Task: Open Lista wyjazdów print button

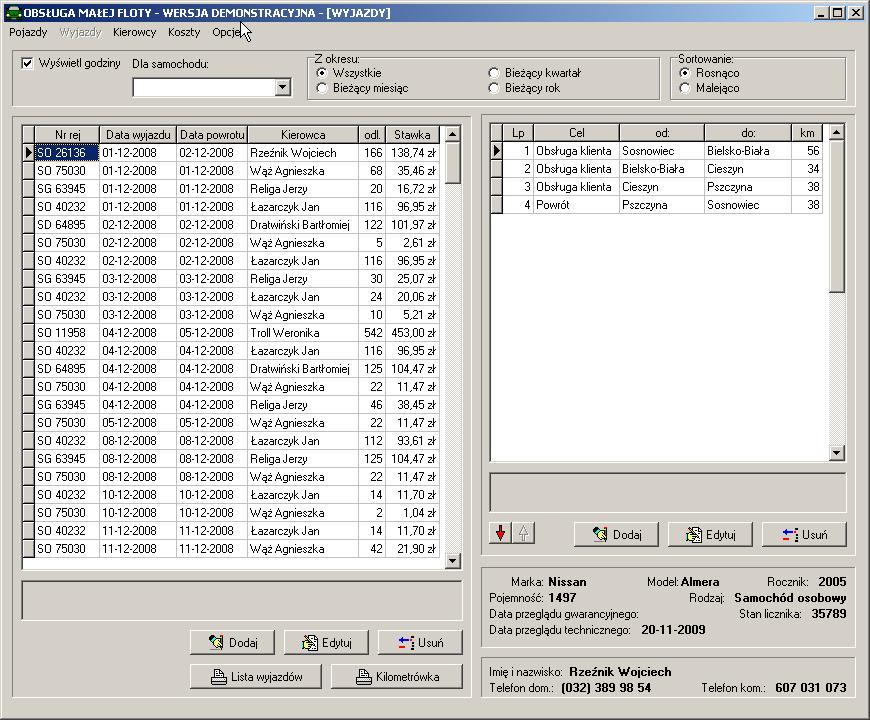Action: [x=256, y=677]
